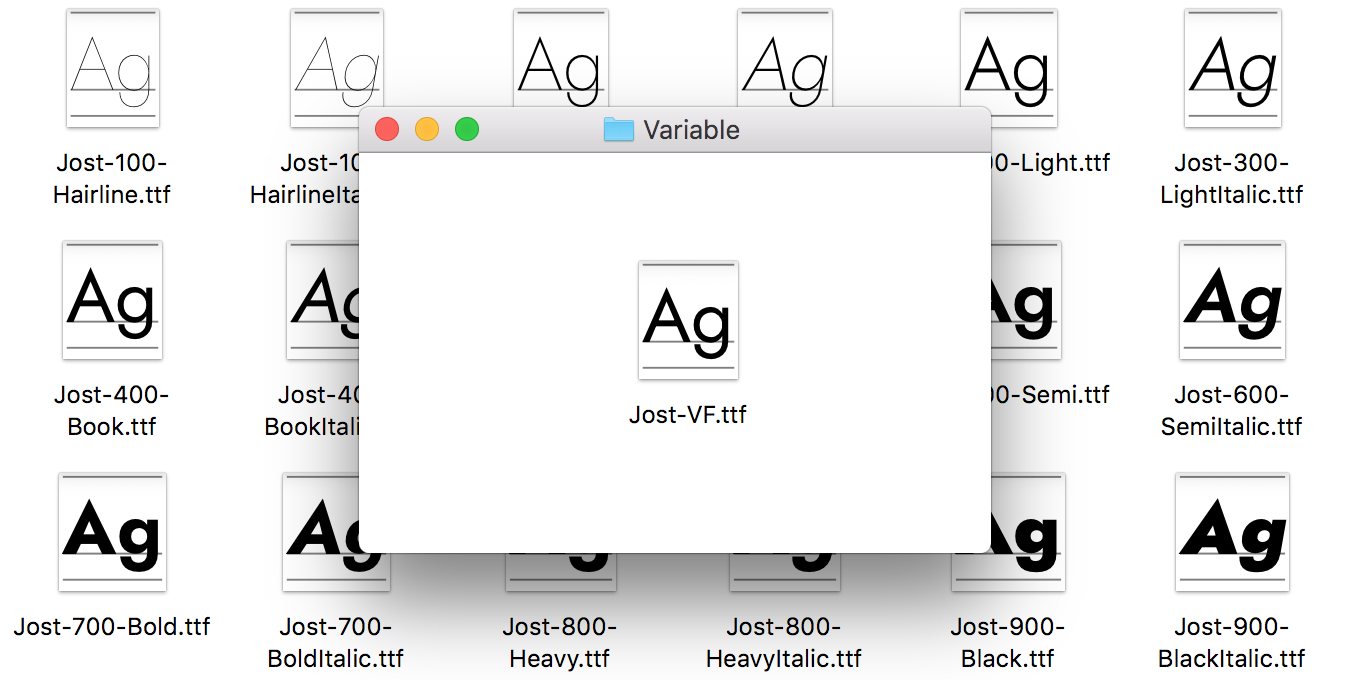Select the Jost-900-BlackItalic.ttf font icon
1350x680 pixels.
(x=1232, y=532)
